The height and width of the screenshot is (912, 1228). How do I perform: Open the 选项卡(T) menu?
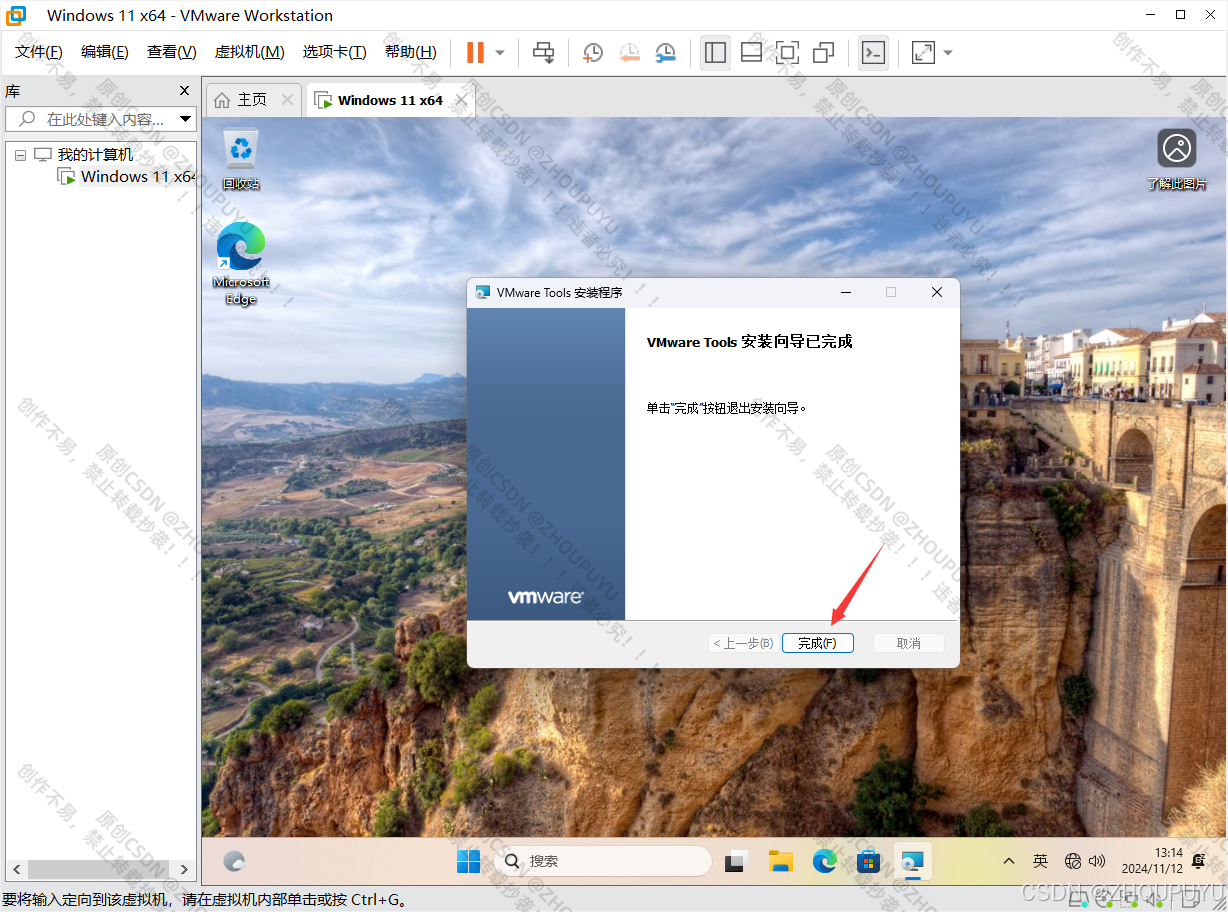(335, 52)
